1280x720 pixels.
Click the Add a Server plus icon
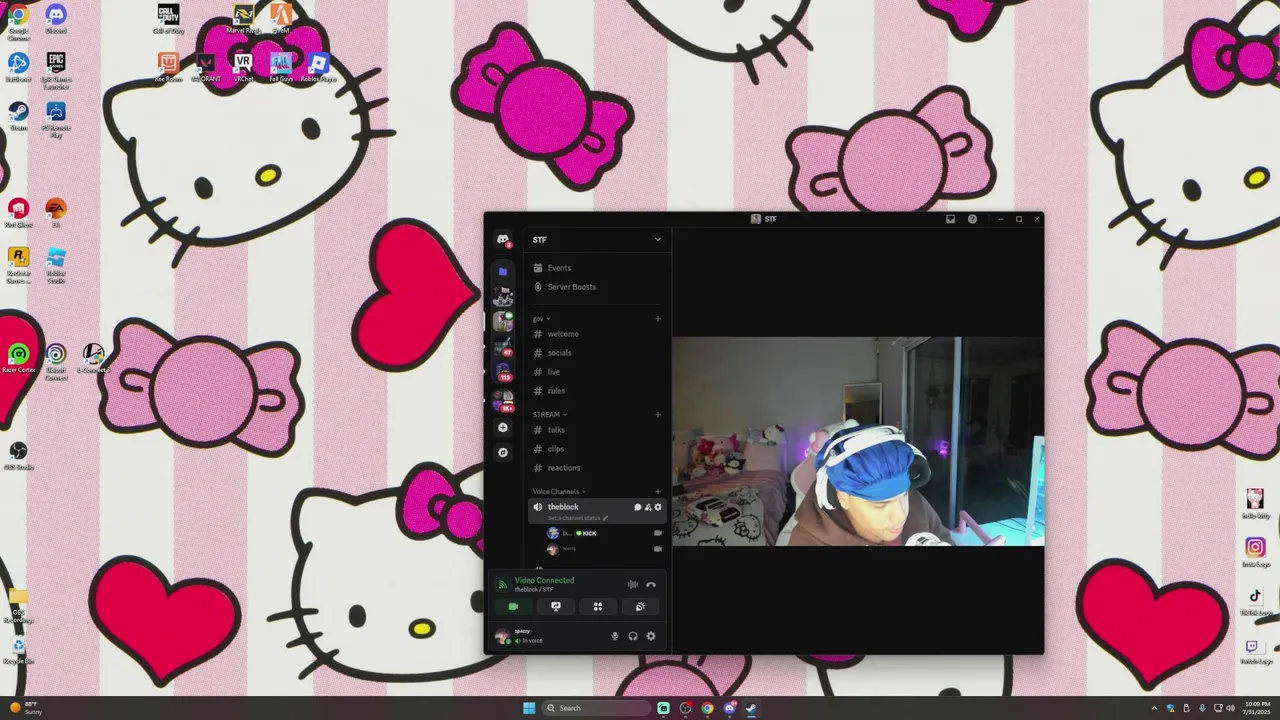[x=503, y=428]
